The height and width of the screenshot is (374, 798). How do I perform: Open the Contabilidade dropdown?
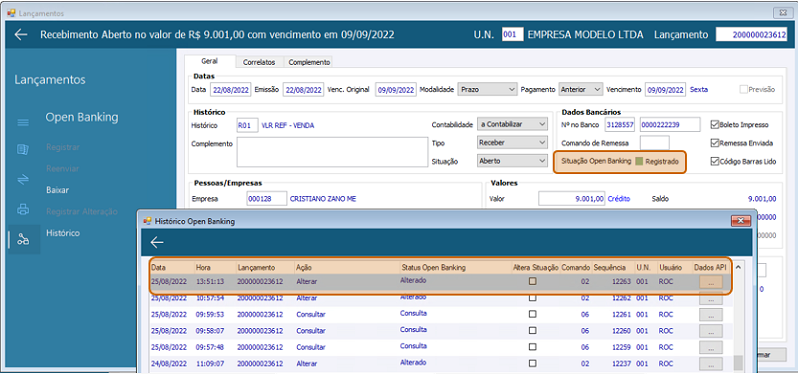512,124
